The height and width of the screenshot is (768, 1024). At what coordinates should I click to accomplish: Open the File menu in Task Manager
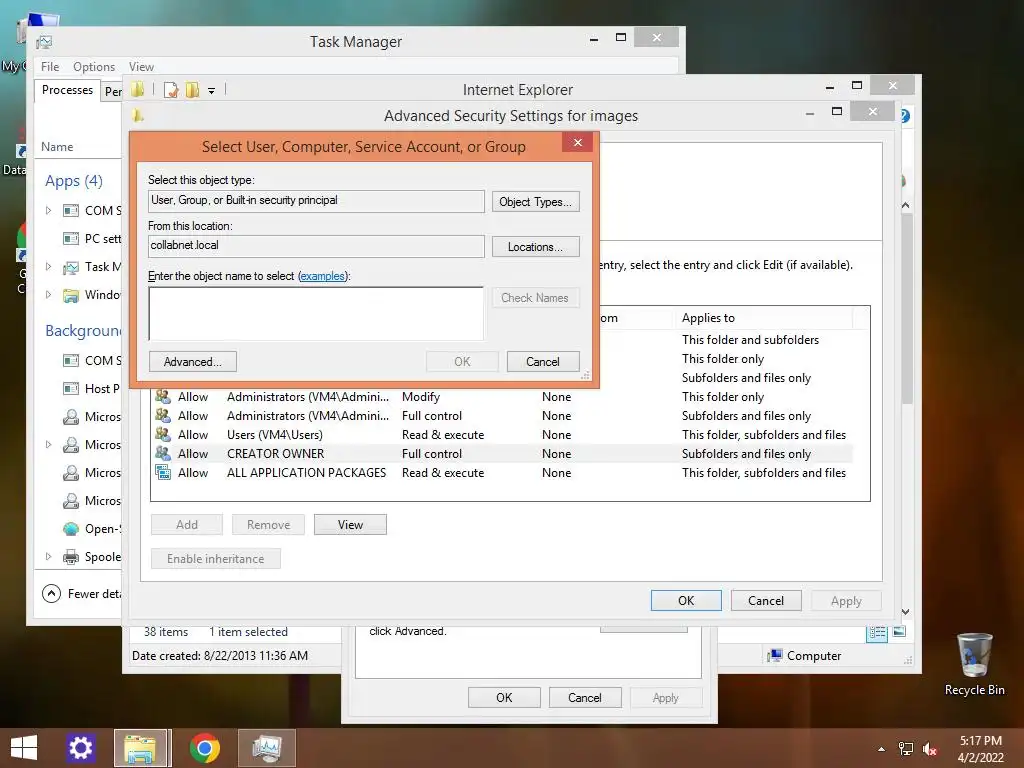[x=50, y=67]
